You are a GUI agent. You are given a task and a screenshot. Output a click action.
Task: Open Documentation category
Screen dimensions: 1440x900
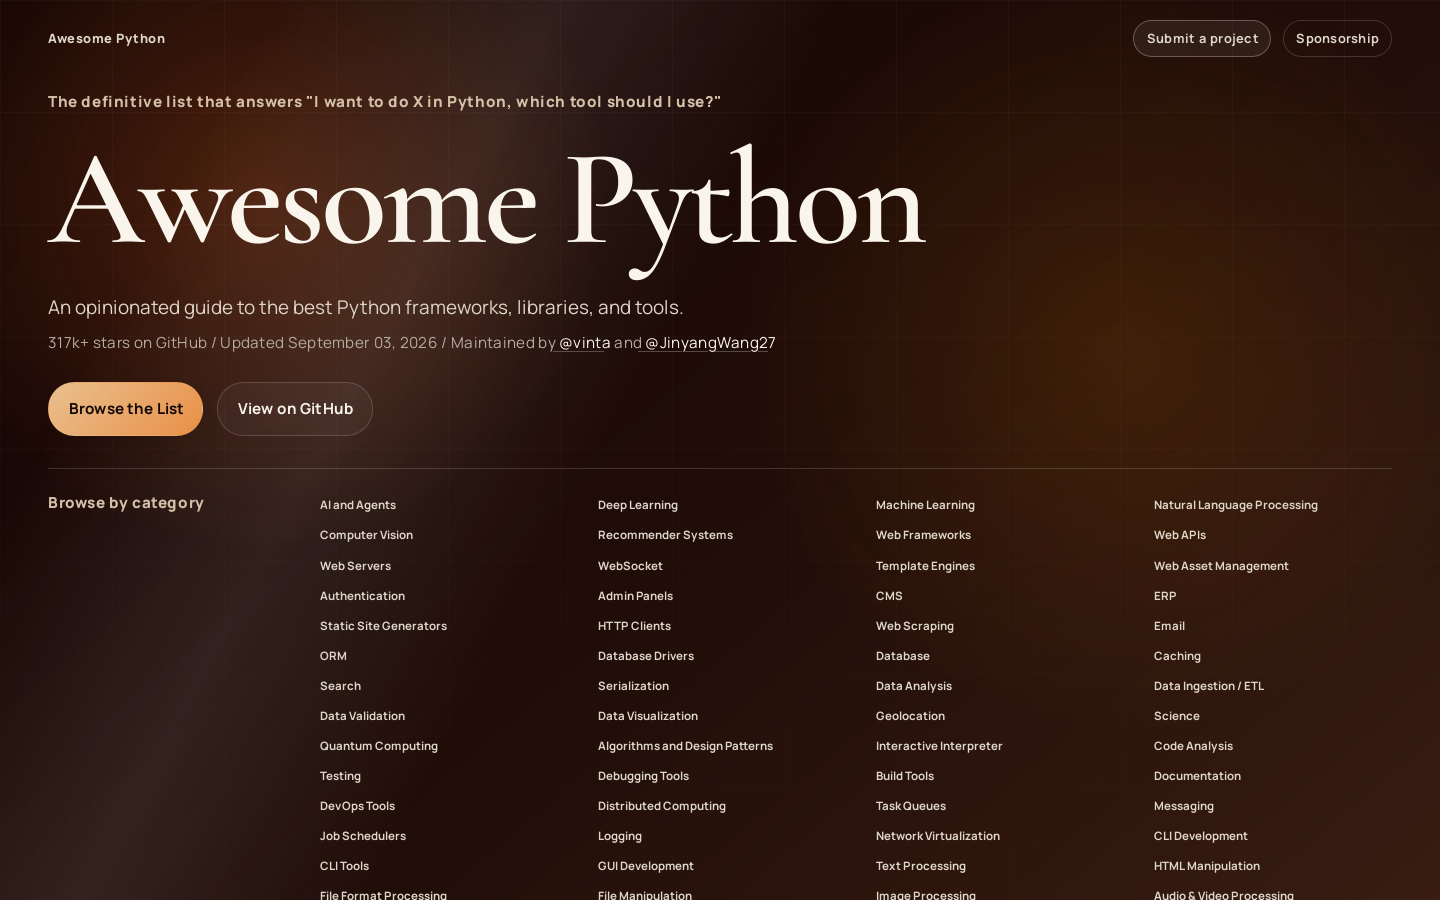pyautogui.click(x=1197, y=776)
